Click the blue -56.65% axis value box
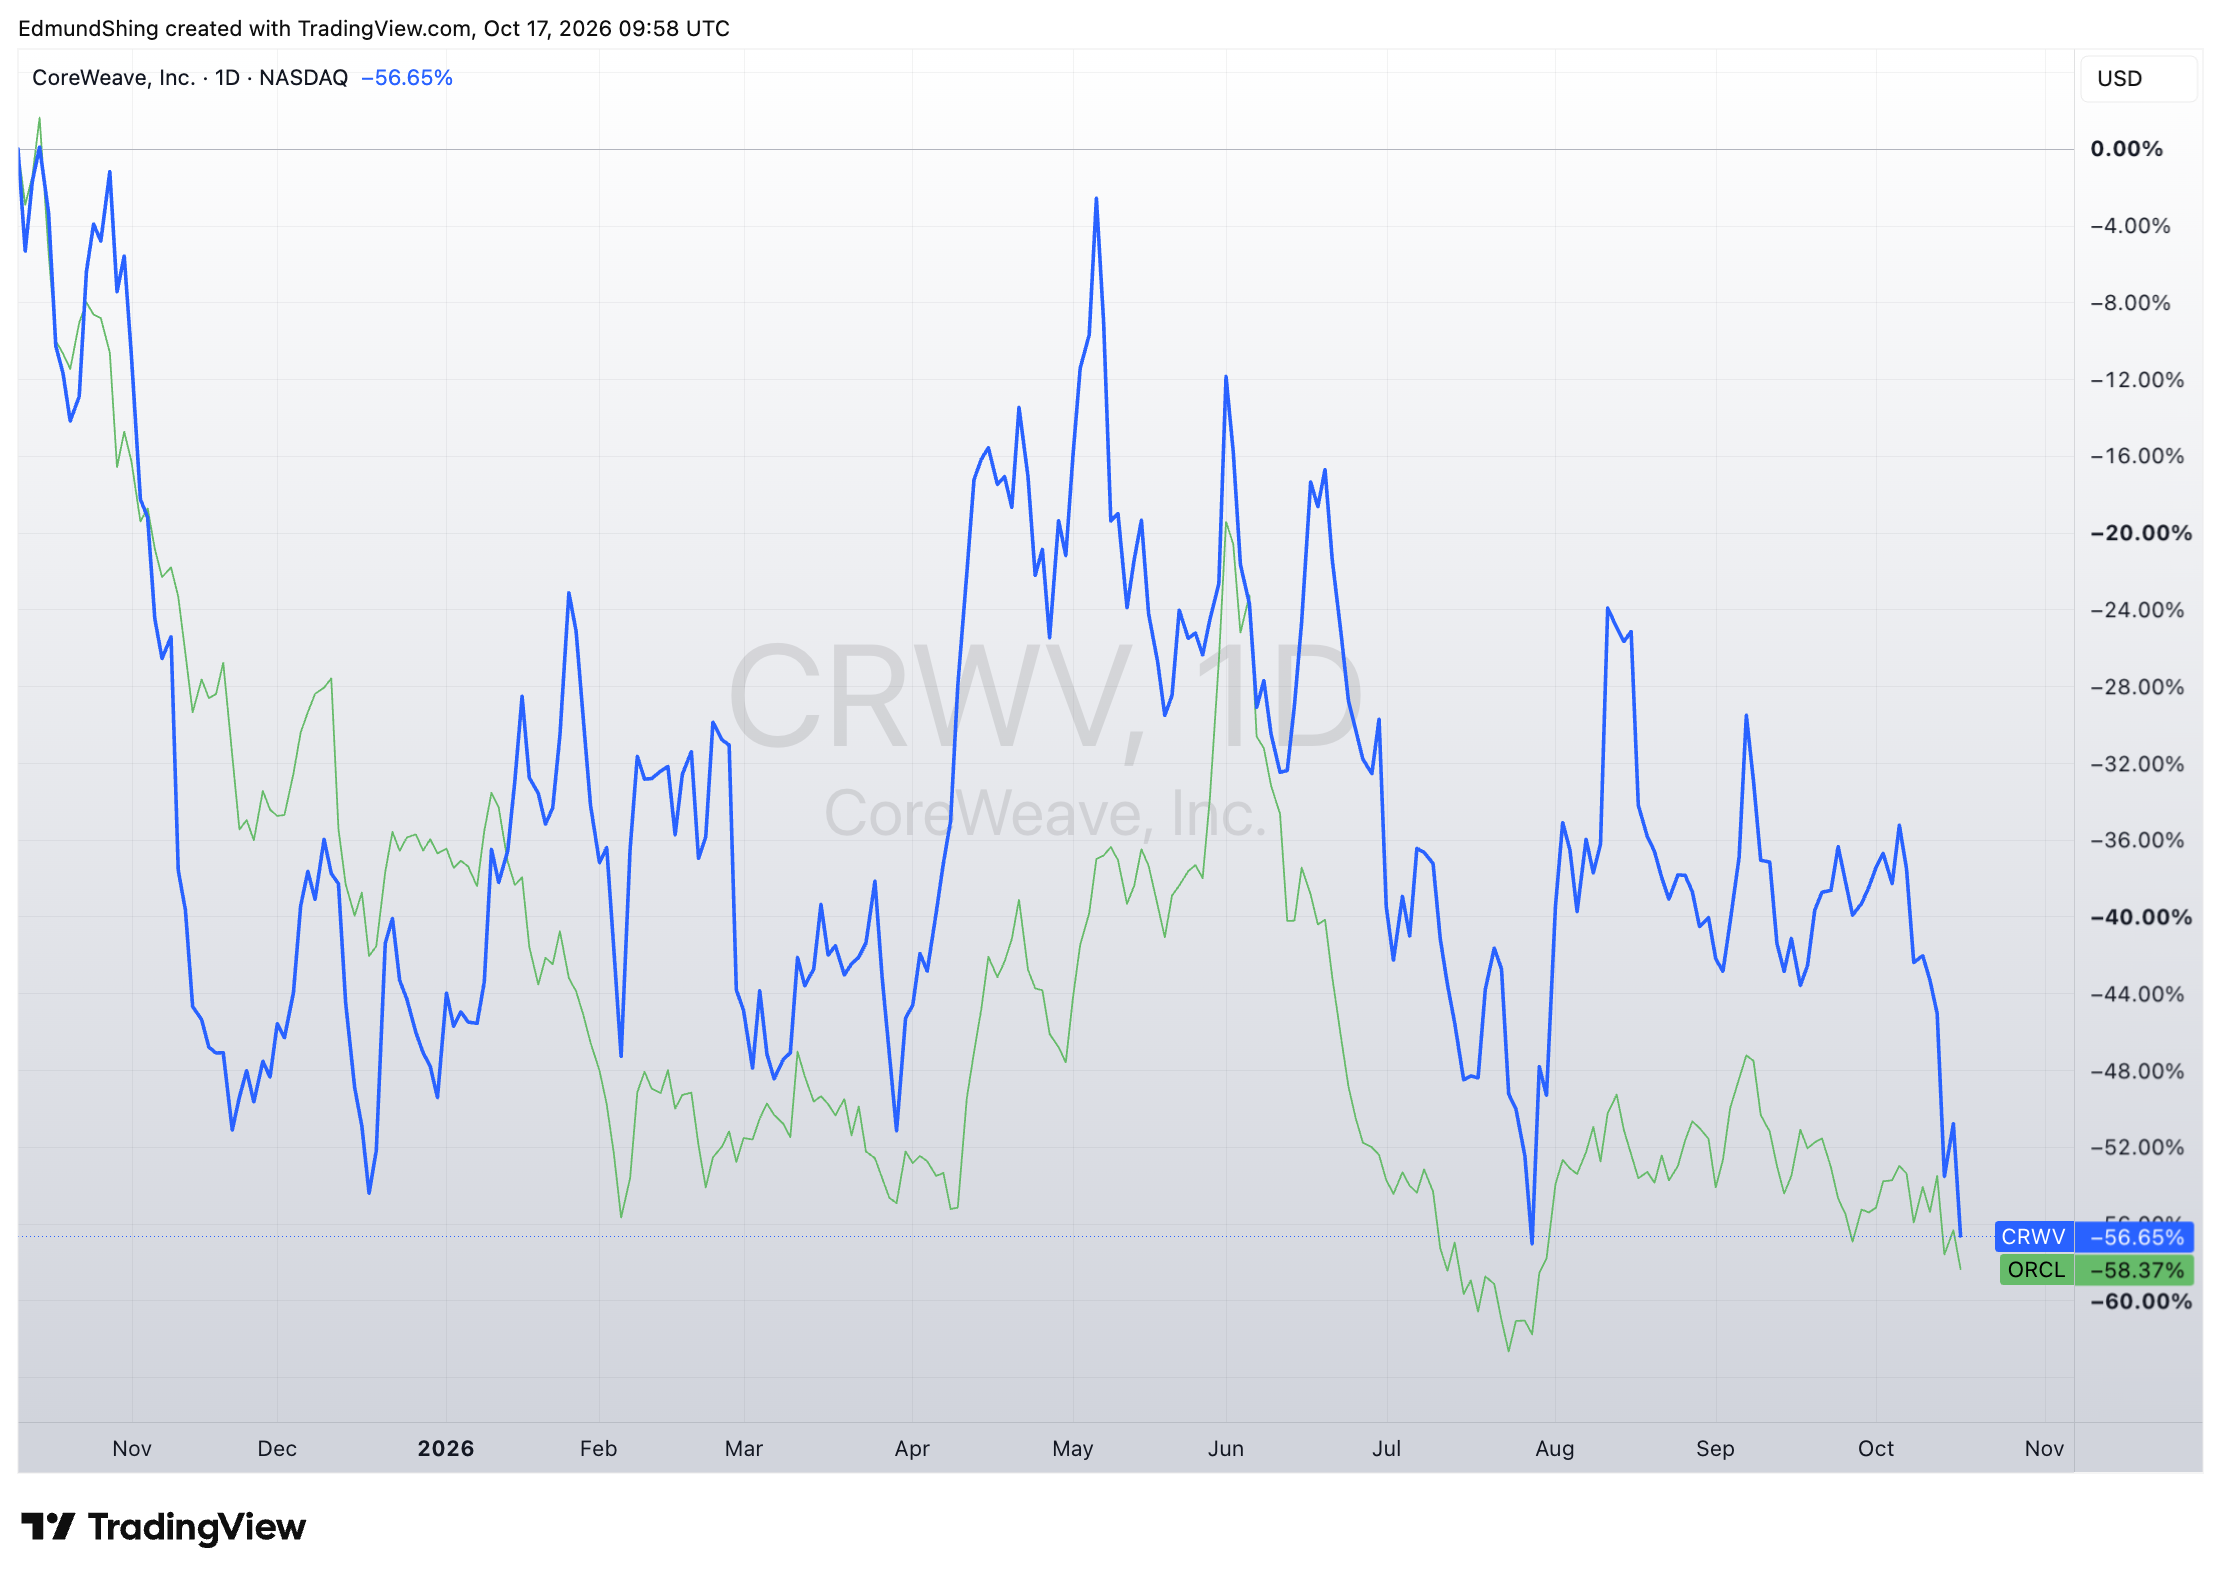Screen dimensions: 2221x1581 pyautogui.click(x=2135, y=1237)
